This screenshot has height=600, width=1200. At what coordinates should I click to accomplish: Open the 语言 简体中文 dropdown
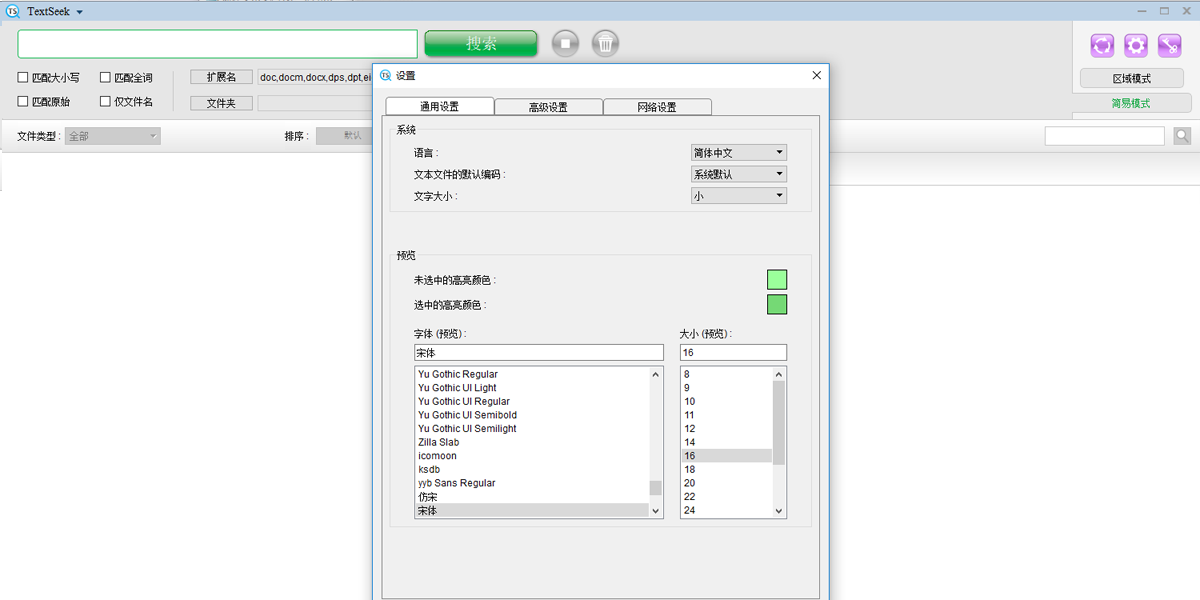739,153
